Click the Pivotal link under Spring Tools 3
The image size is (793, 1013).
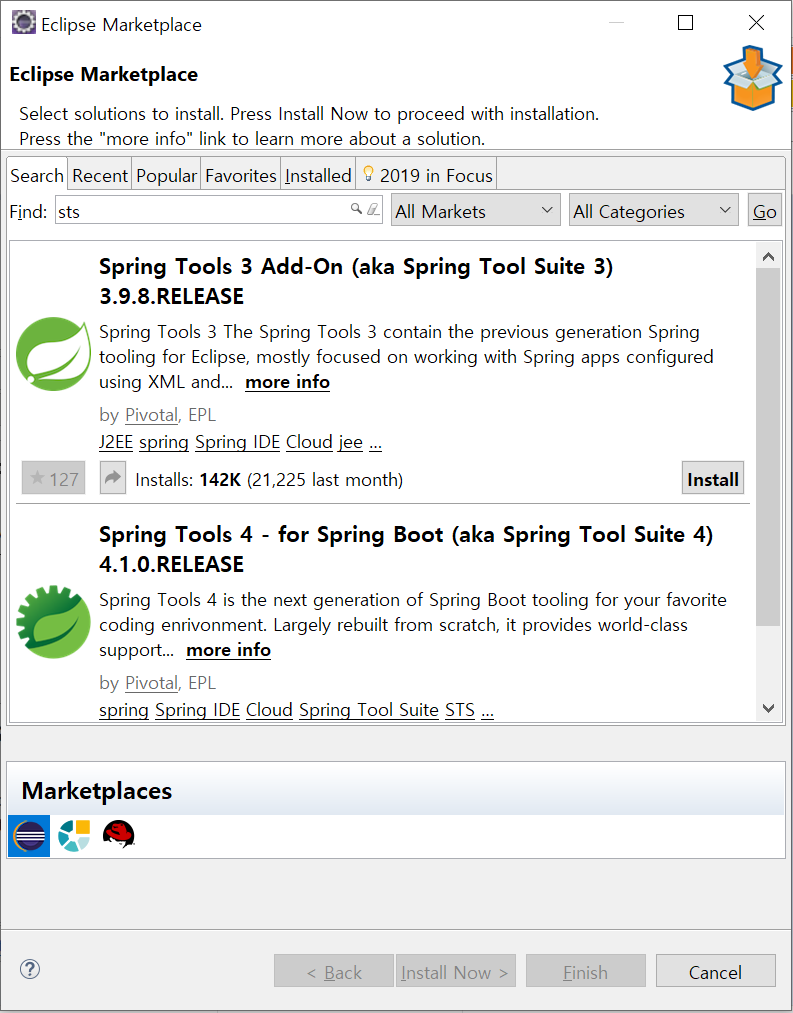tap(151, 415)
